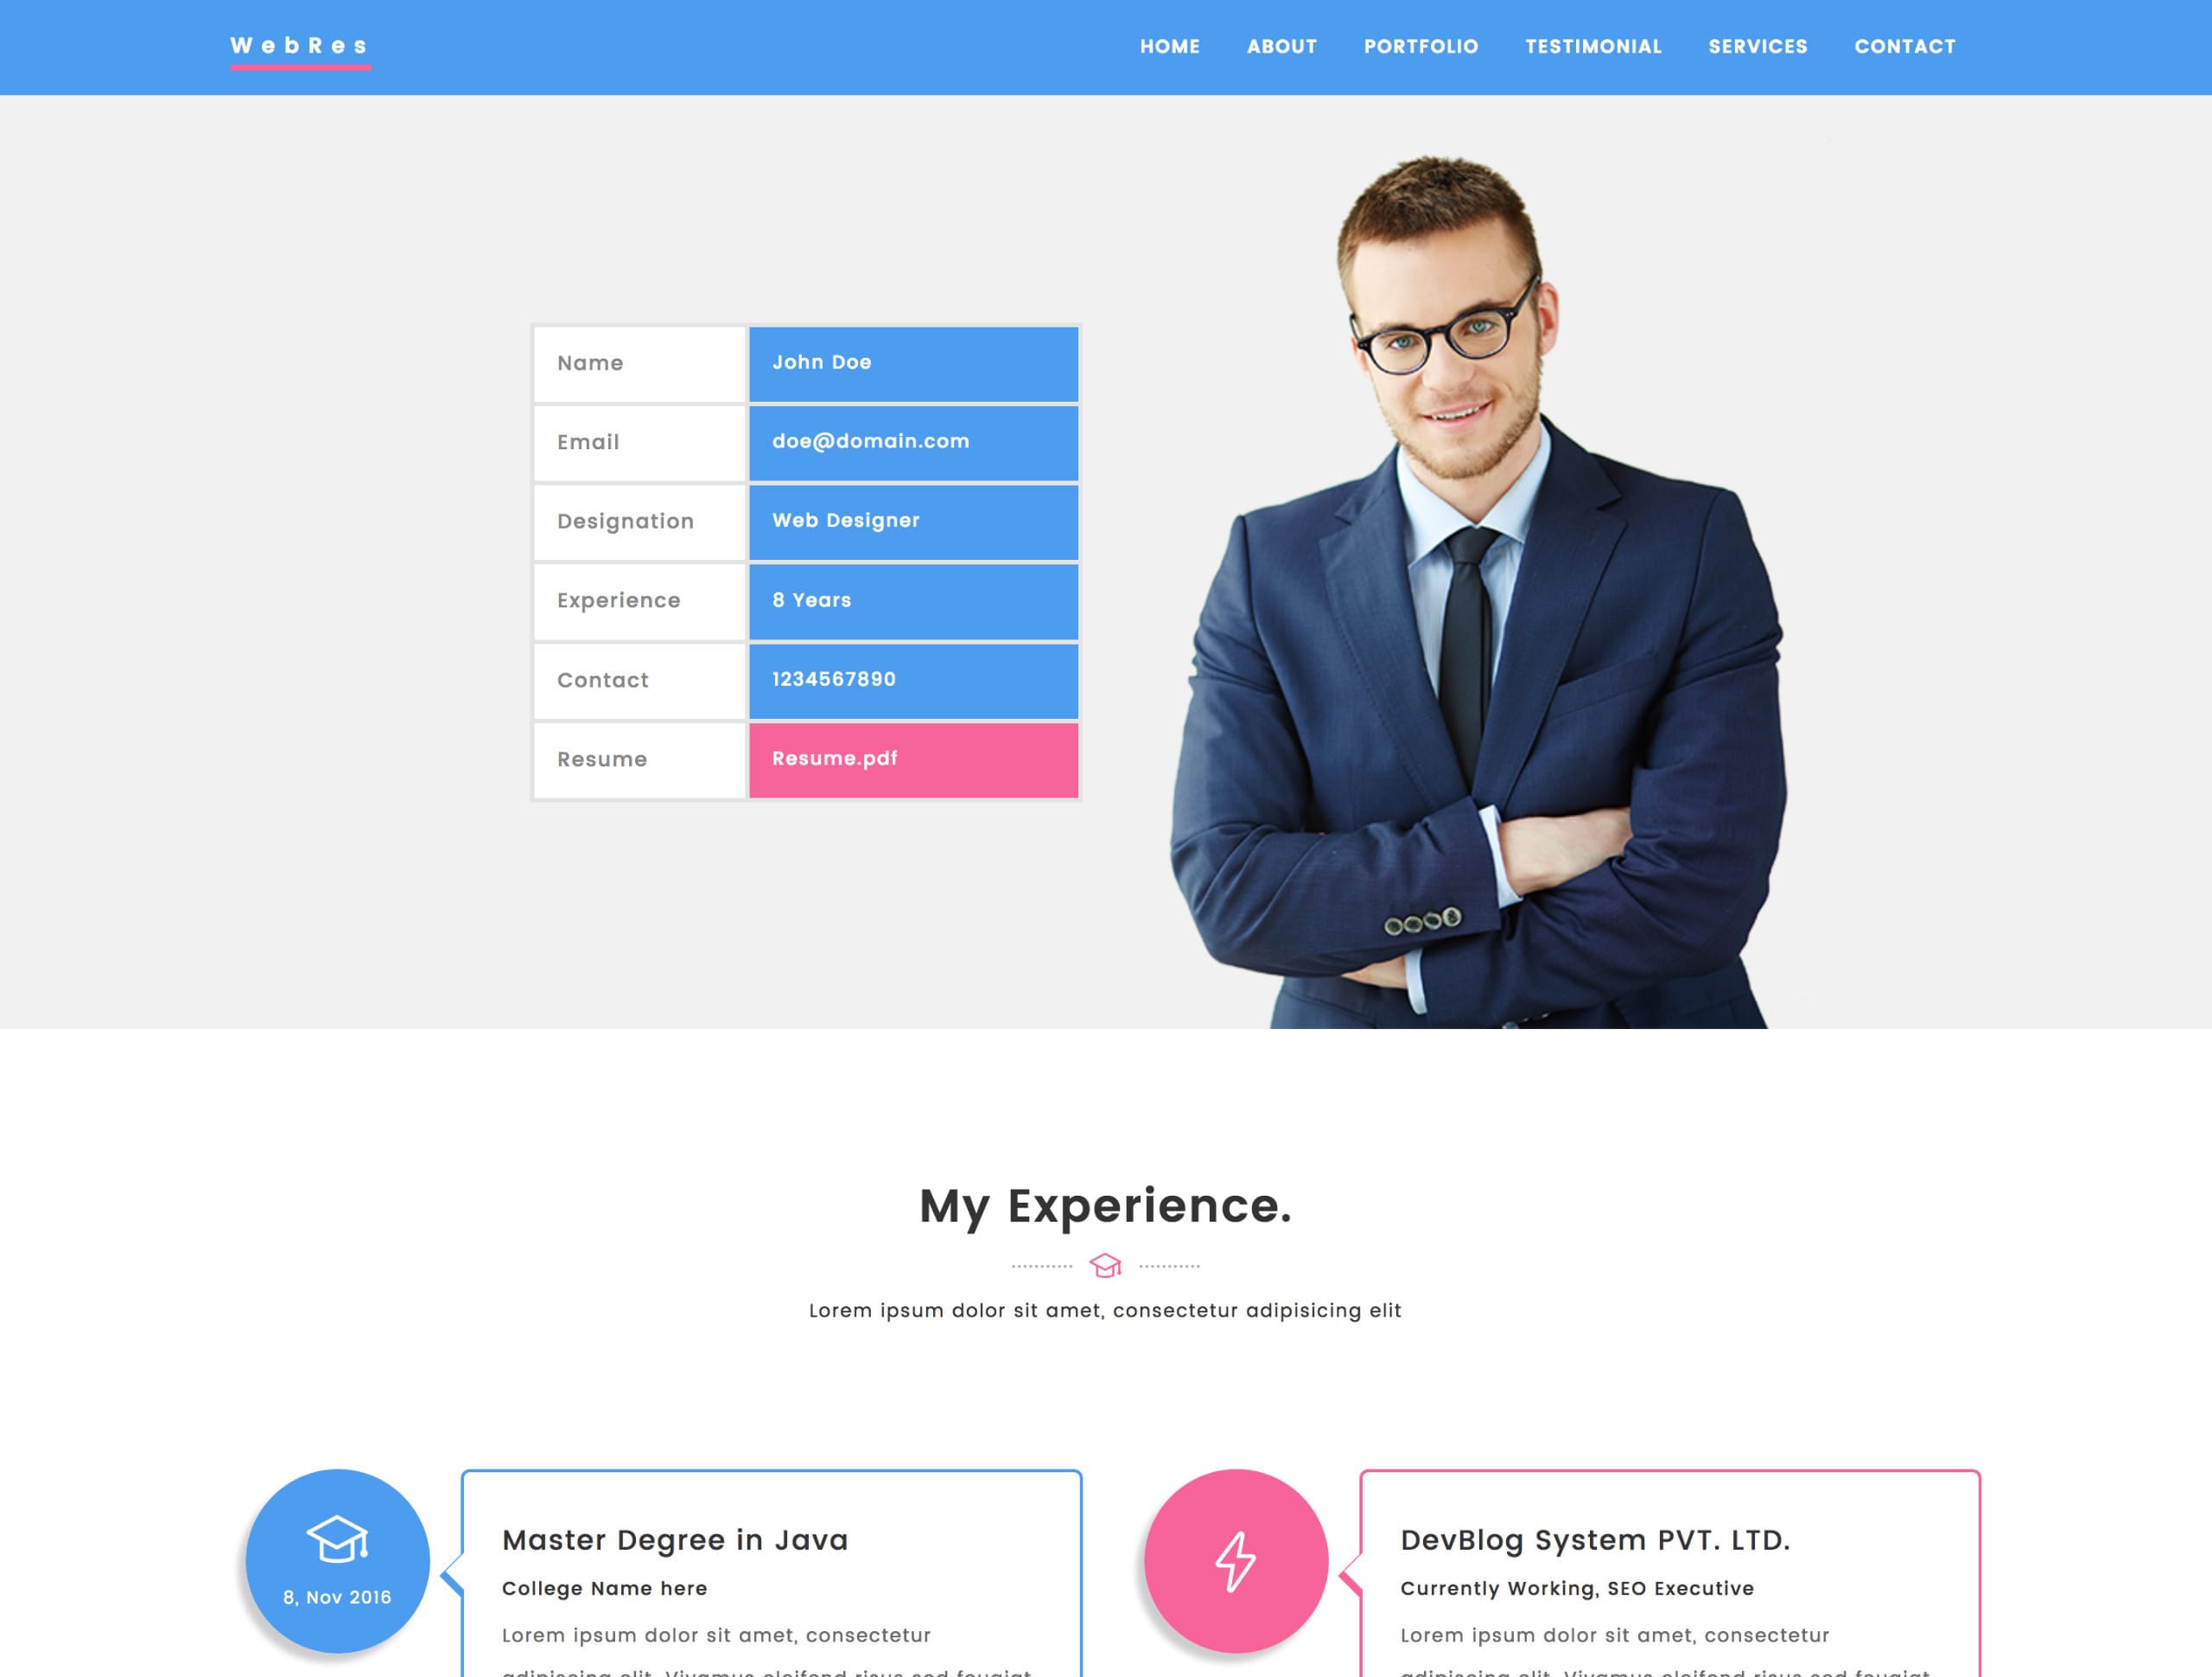Click the graduation cap icon in blue circle
This screenshot has height=1677, width=2212.
coord(338,1538)
